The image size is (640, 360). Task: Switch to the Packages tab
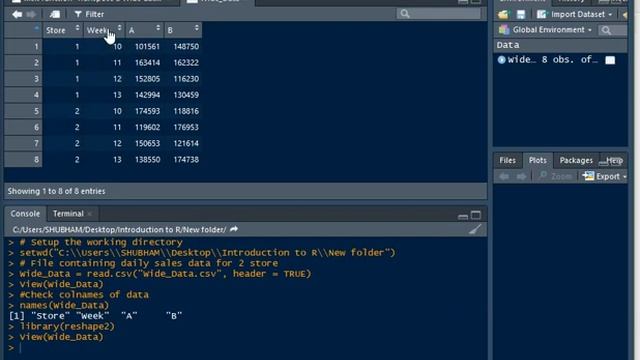(x=576, y=160)
